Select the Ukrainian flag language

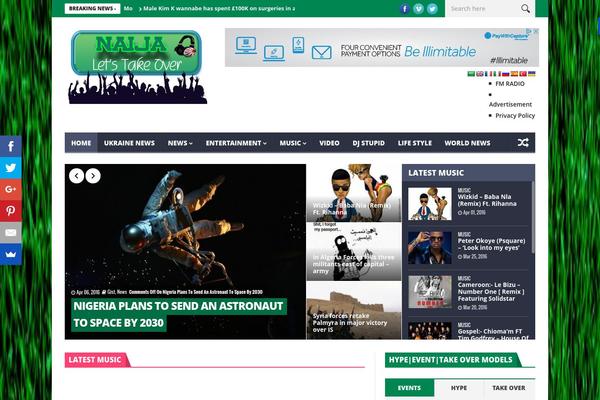click(x=532, y=74)
